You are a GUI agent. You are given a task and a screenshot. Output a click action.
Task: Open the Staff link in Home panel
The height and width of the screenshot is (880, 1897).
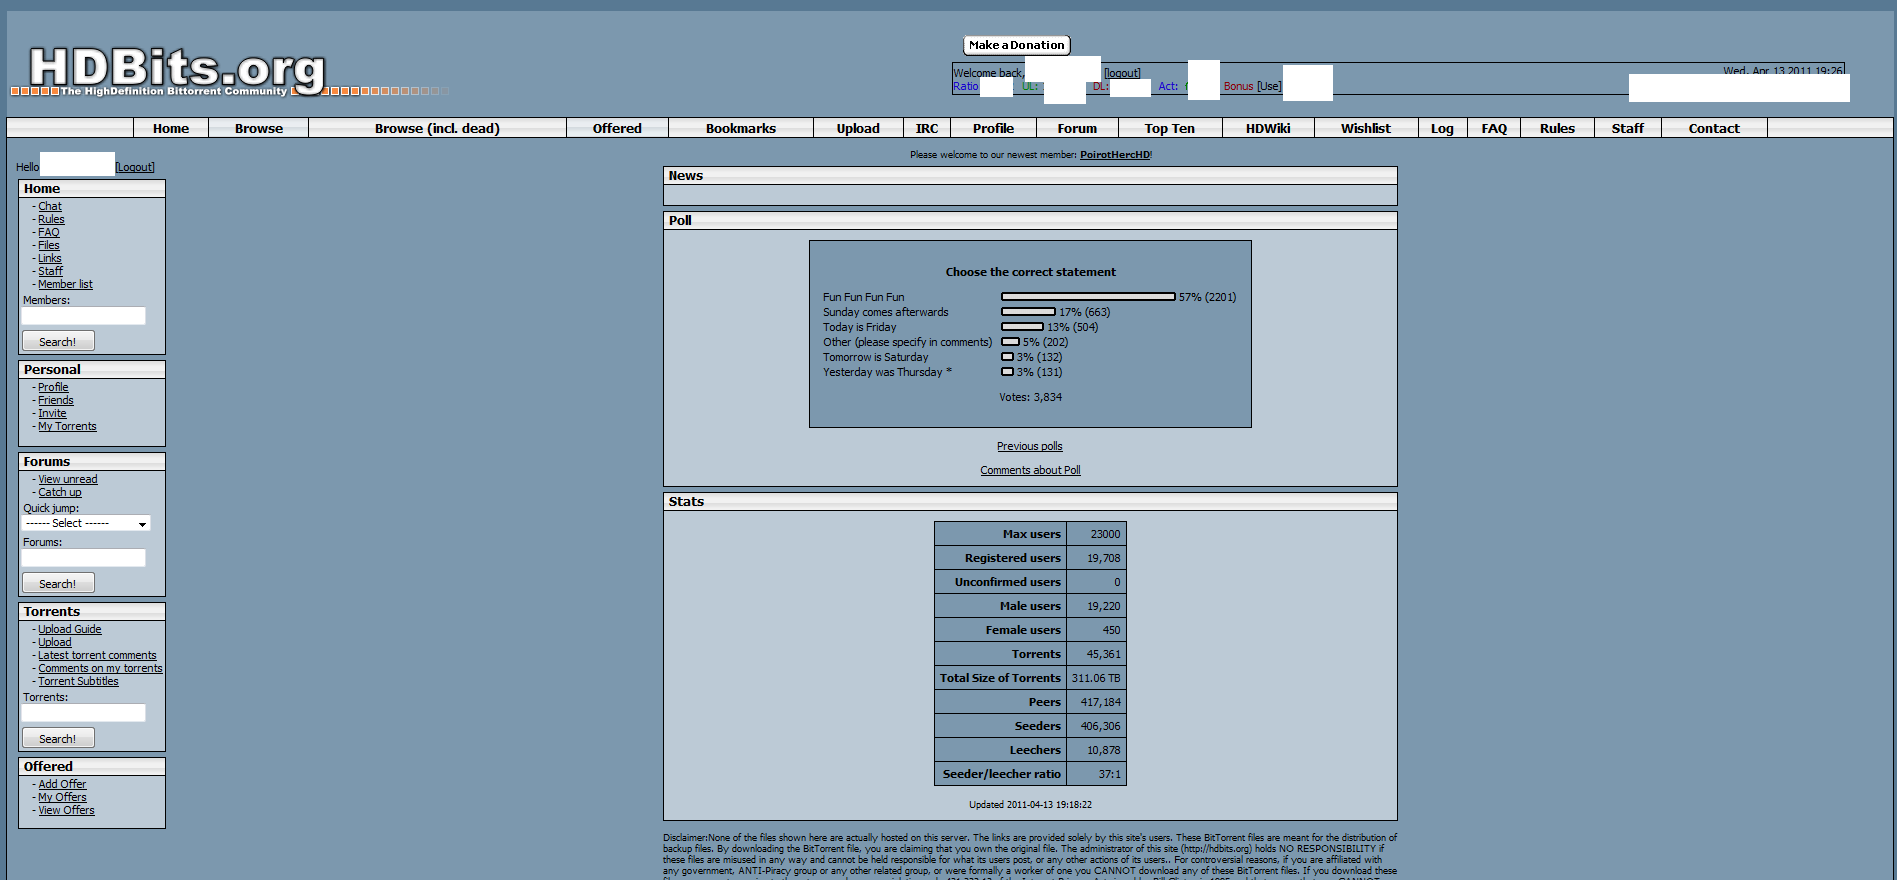point(50,271)
